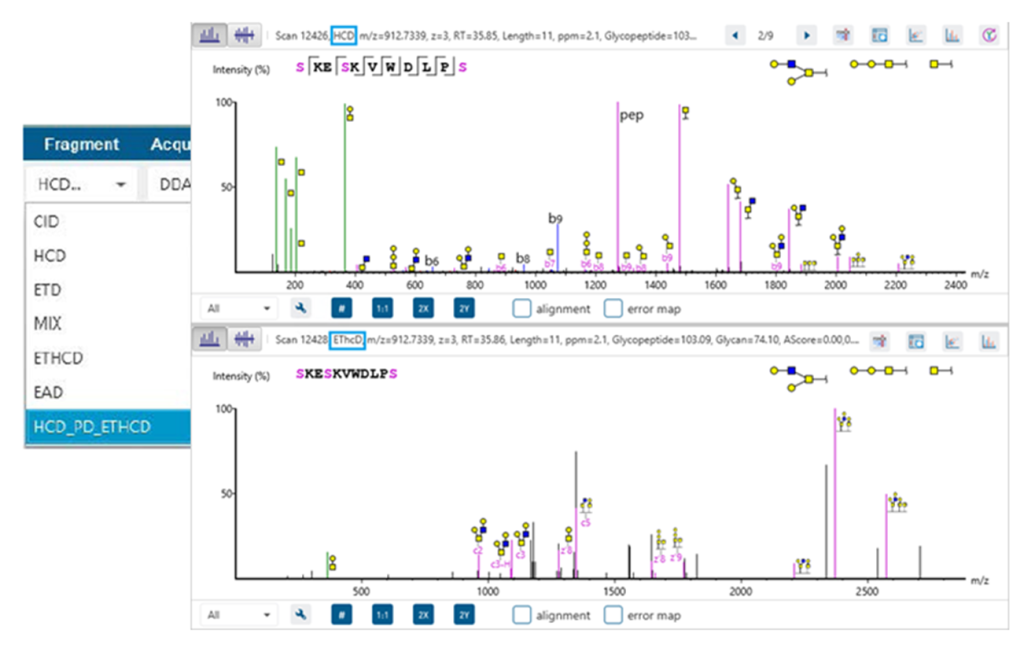This screenshot has height=652, width=1024.
Task: Select HCD_PD_ETHCD option in the list
Action: [92, 427]
